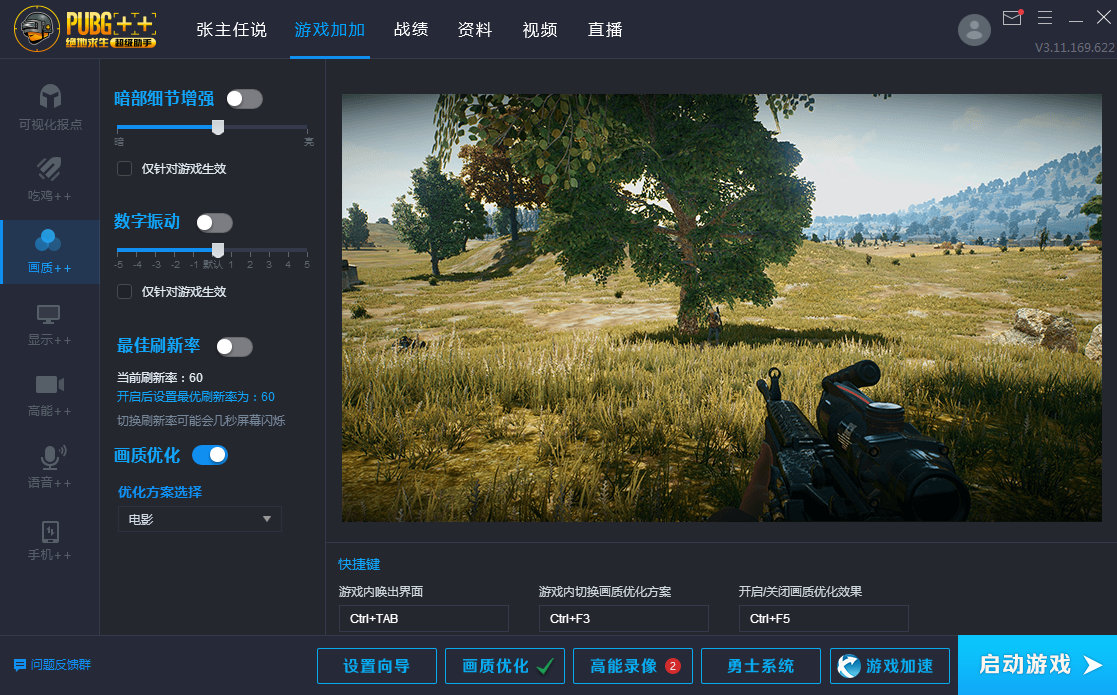The width and height of the screenshot is (1117, 695).
Task: Click the 快捷键 heading
Action: 359,565
